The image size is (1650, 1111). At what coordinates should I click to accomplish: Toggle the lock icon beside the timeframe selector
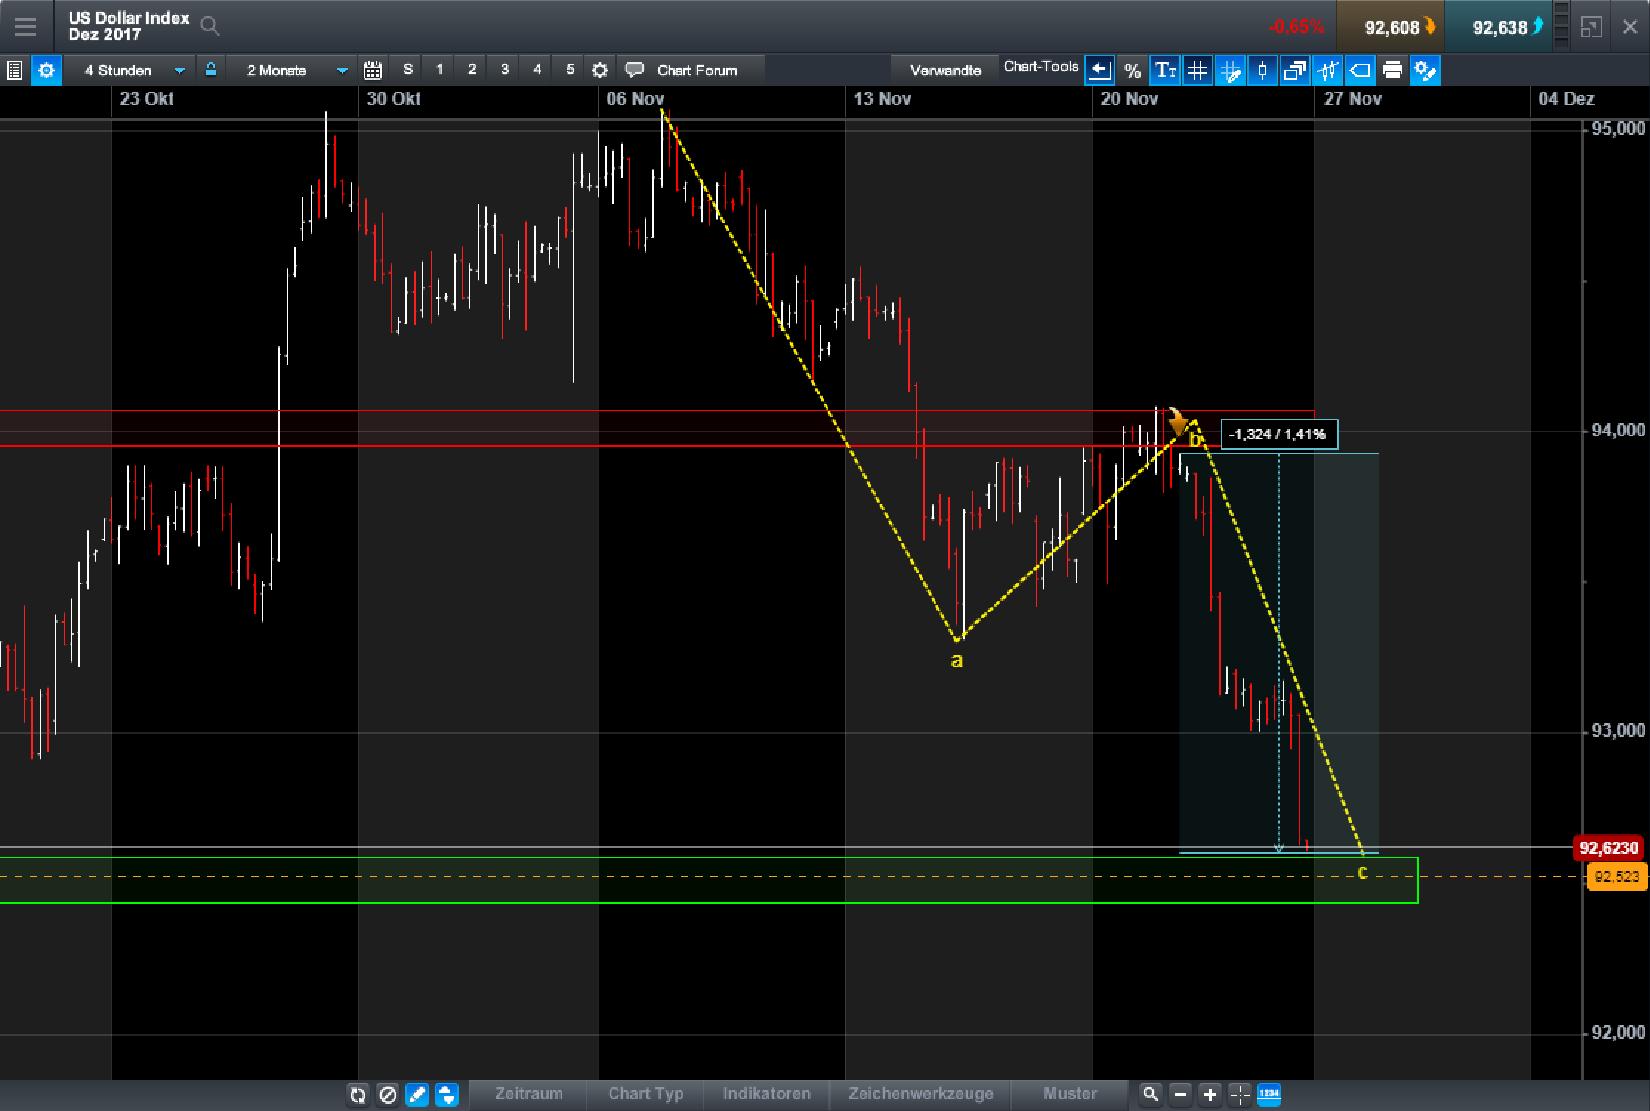coord(211,70)
